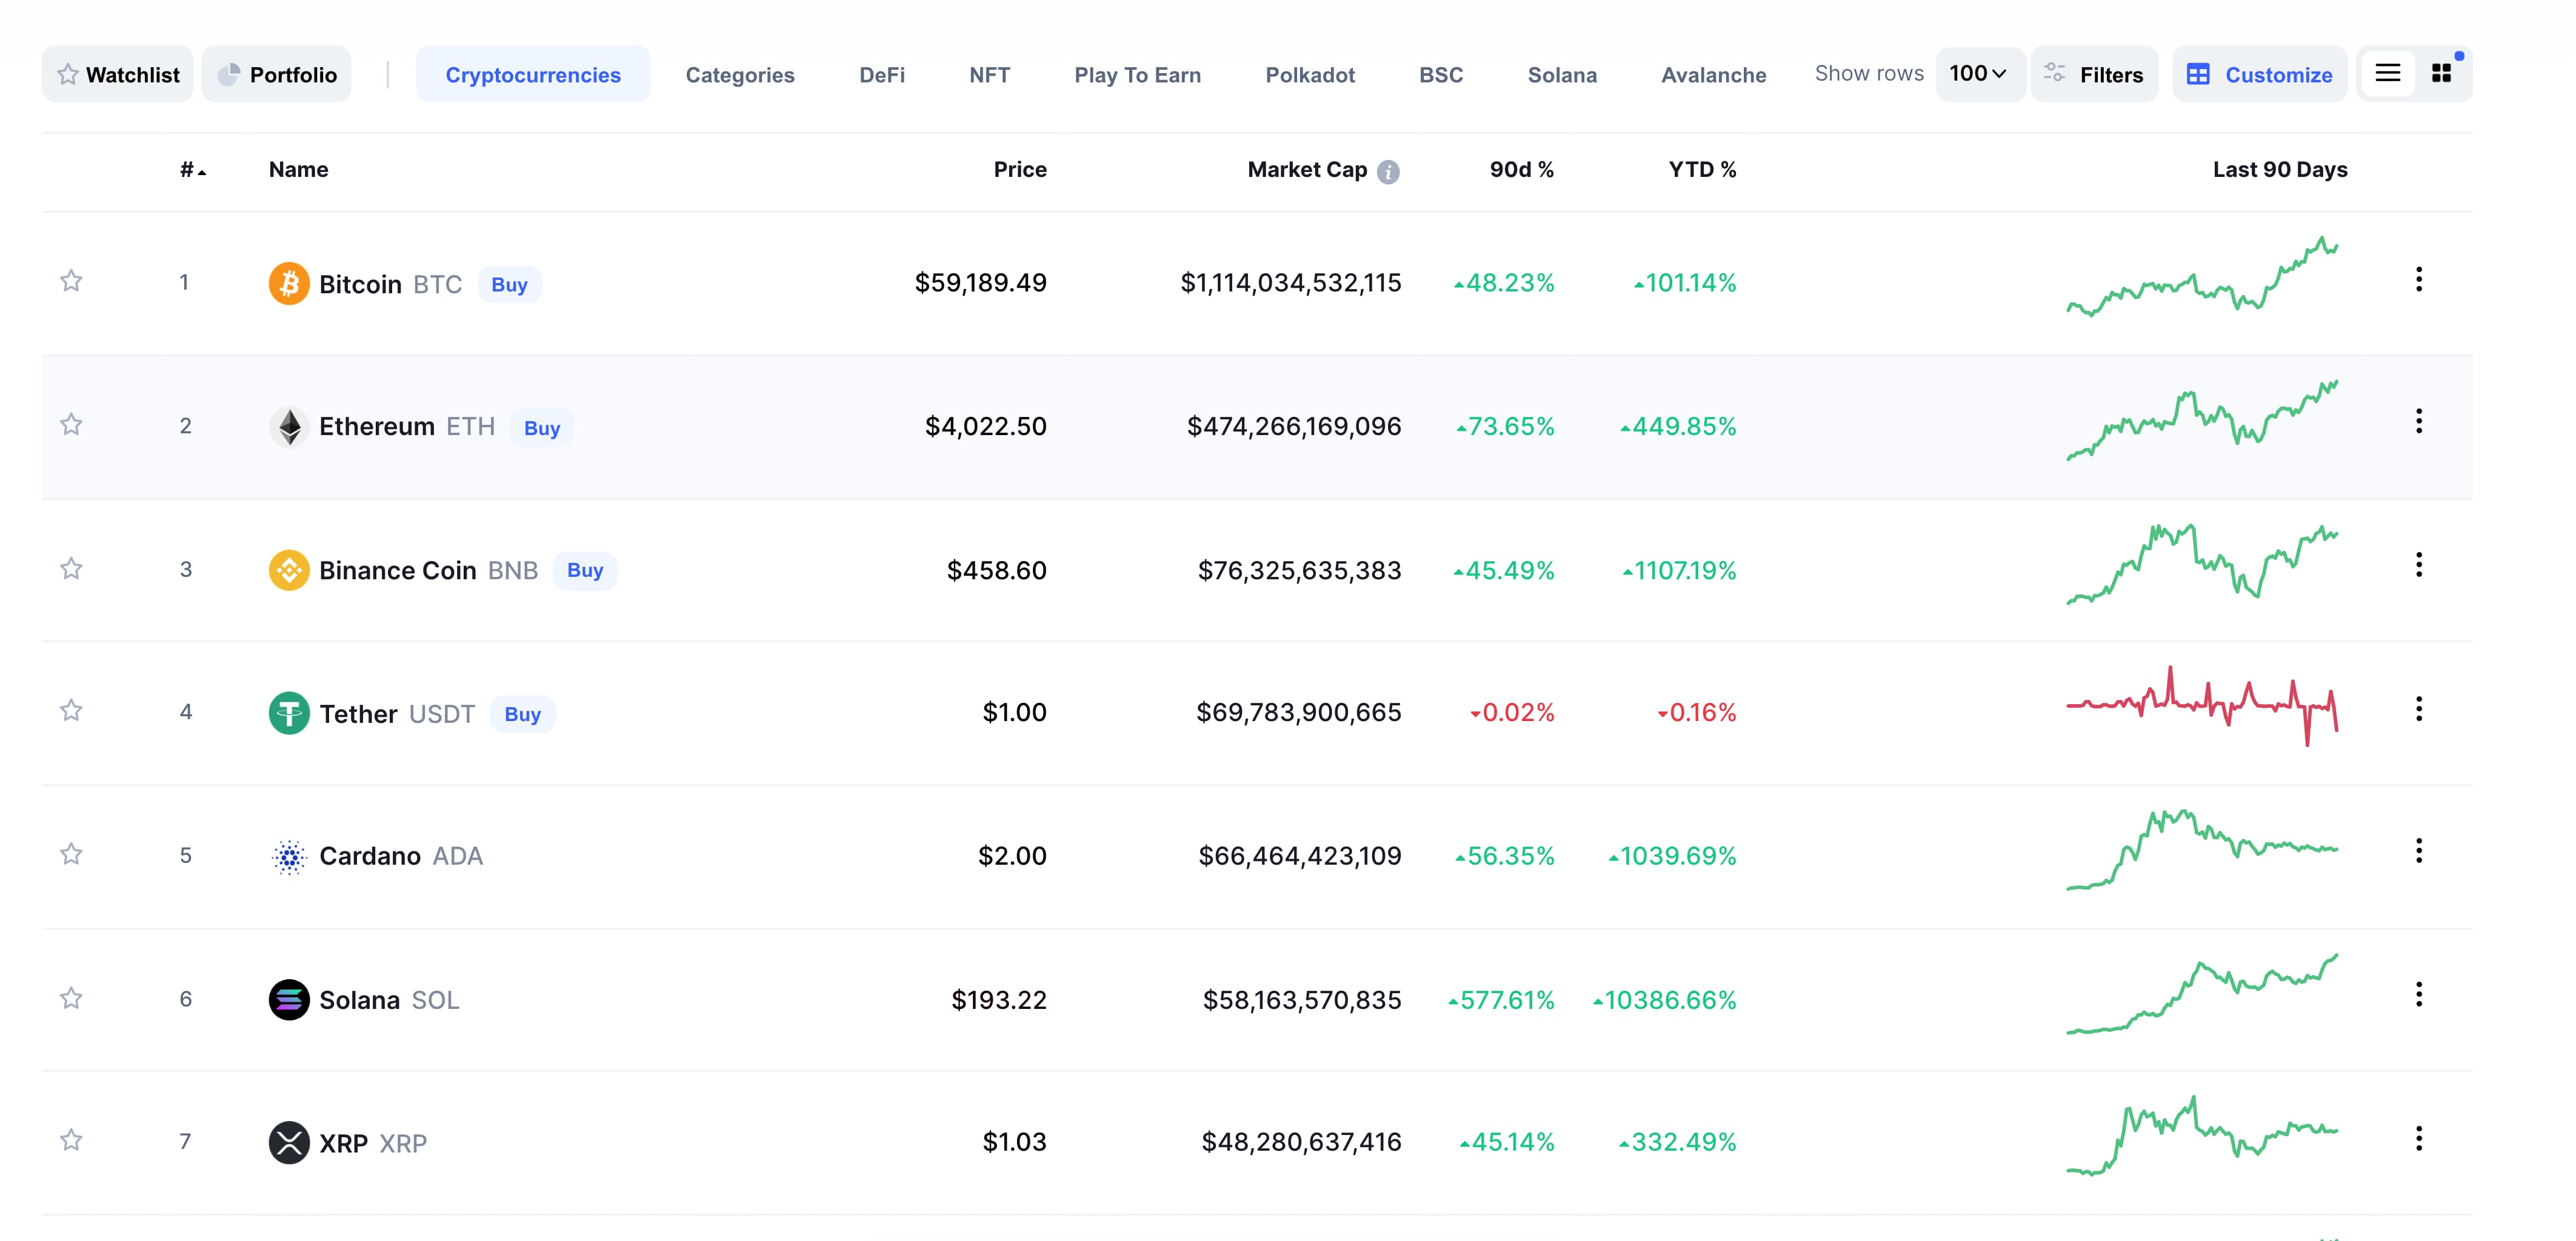Star XRP for watchlist
Image resolution: width=2576 pixels, height=1241 pixels.
click(x=71, y=1140)
